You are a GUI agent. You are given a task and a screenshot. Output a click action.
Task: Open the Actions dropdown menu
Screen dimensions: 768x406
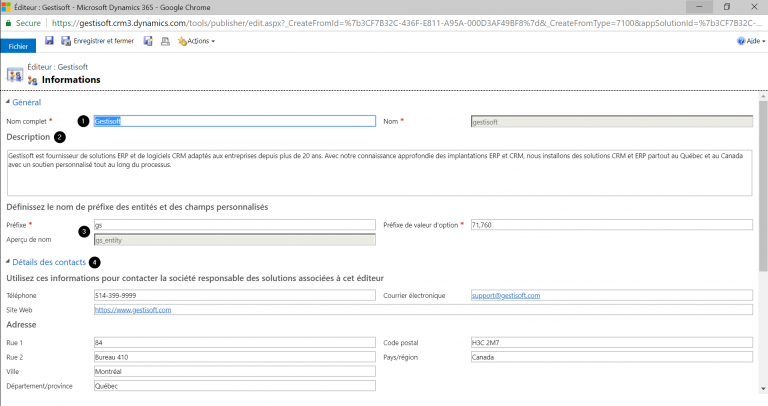coord(196,41)
